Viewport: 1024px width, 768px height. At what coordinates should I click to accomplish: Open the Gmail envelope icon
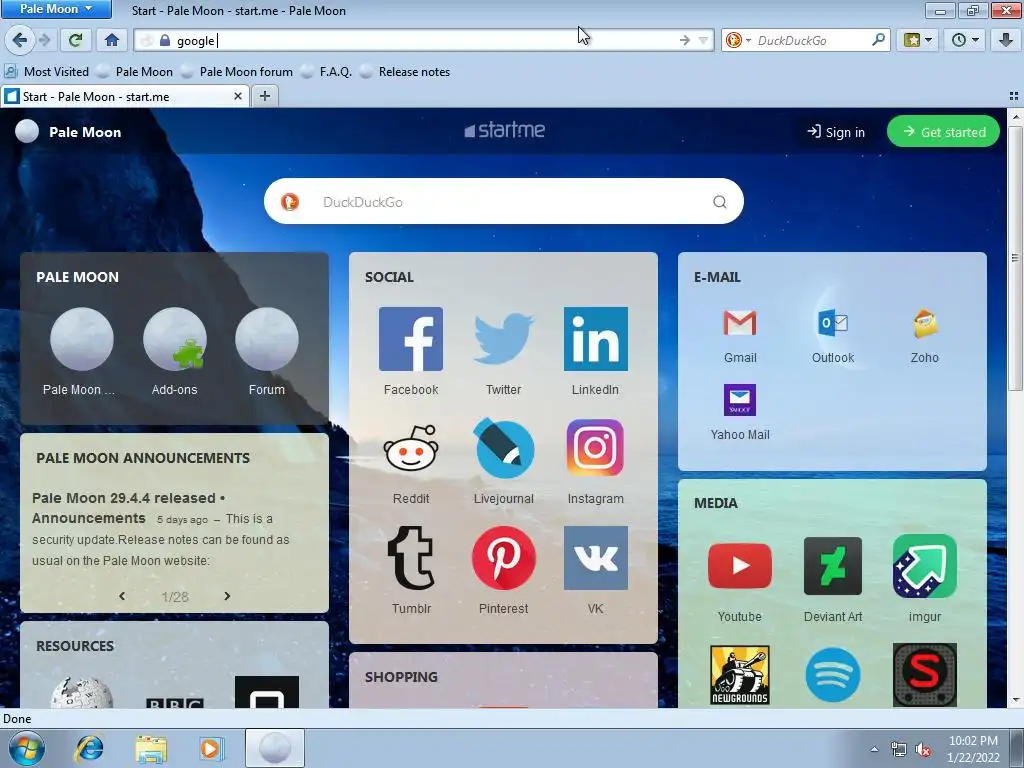(x=740, y=323)
